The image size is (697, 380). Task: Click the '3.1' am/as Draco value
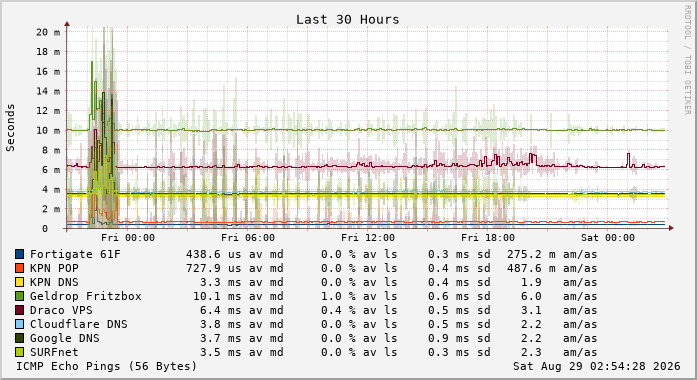[531, 310]
